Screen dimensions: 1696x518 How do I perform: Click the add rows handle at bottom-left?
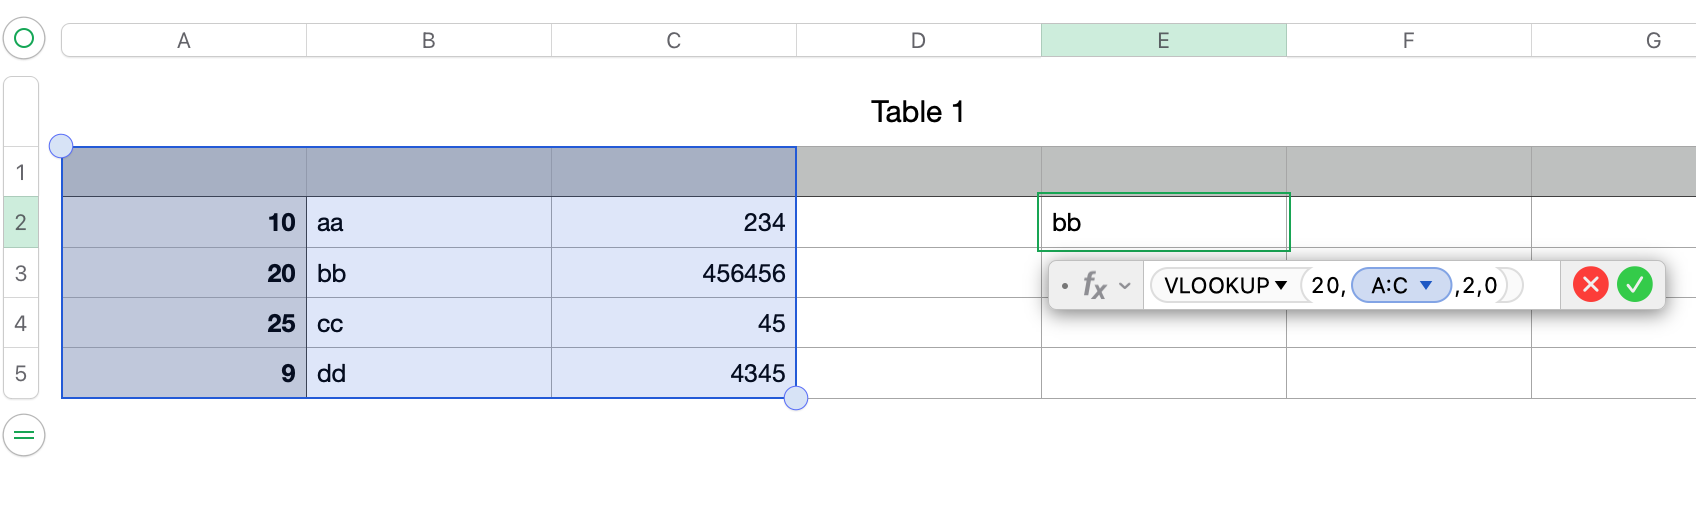(x=24, y=435)
